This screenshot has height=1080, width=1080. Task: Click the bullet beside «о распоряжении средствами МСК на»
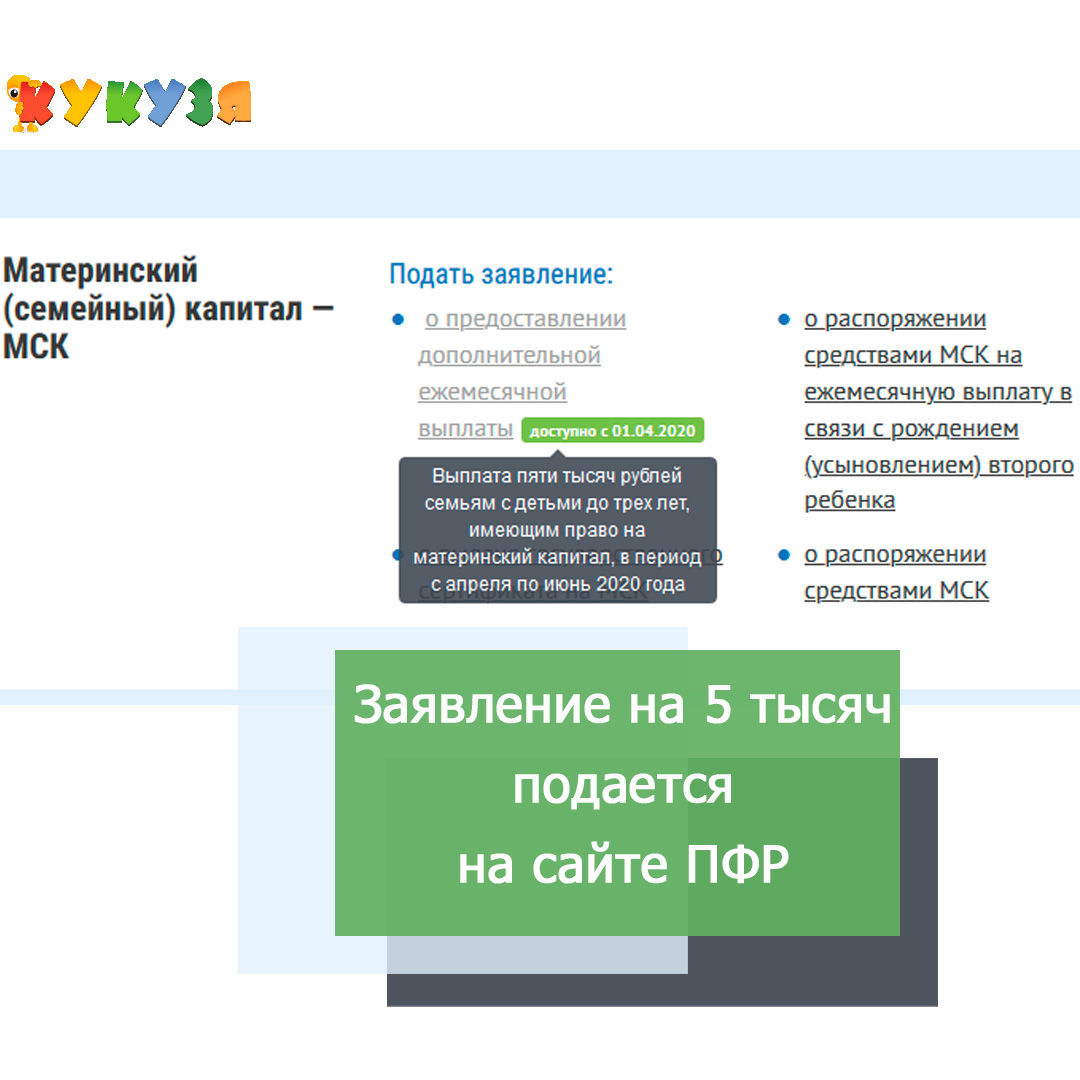coord(784,318)
